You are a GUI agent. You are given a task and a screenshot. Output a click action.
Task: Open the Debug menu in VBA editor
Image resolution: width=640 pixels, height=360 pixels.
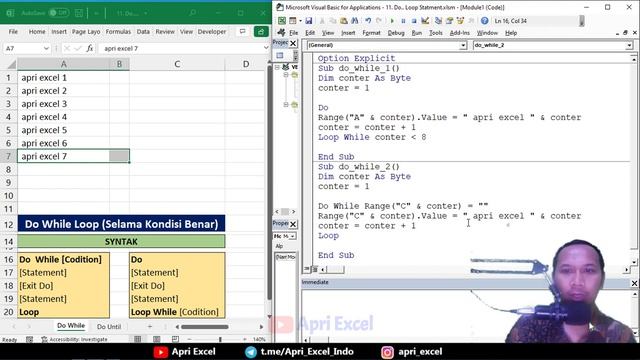pos(396,33)
